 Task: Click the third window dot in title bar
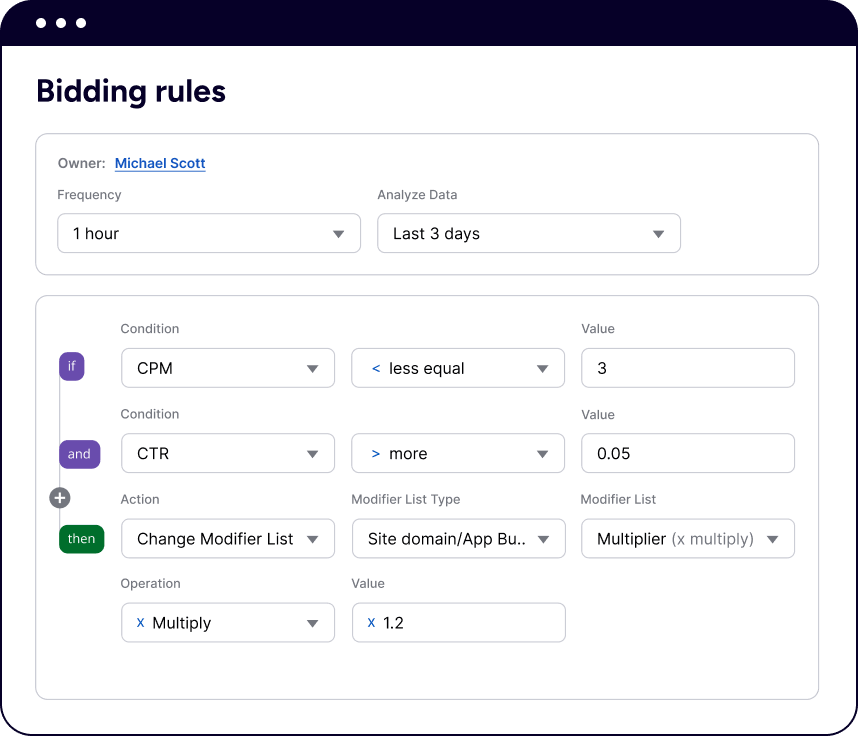[x=81, y=23]
